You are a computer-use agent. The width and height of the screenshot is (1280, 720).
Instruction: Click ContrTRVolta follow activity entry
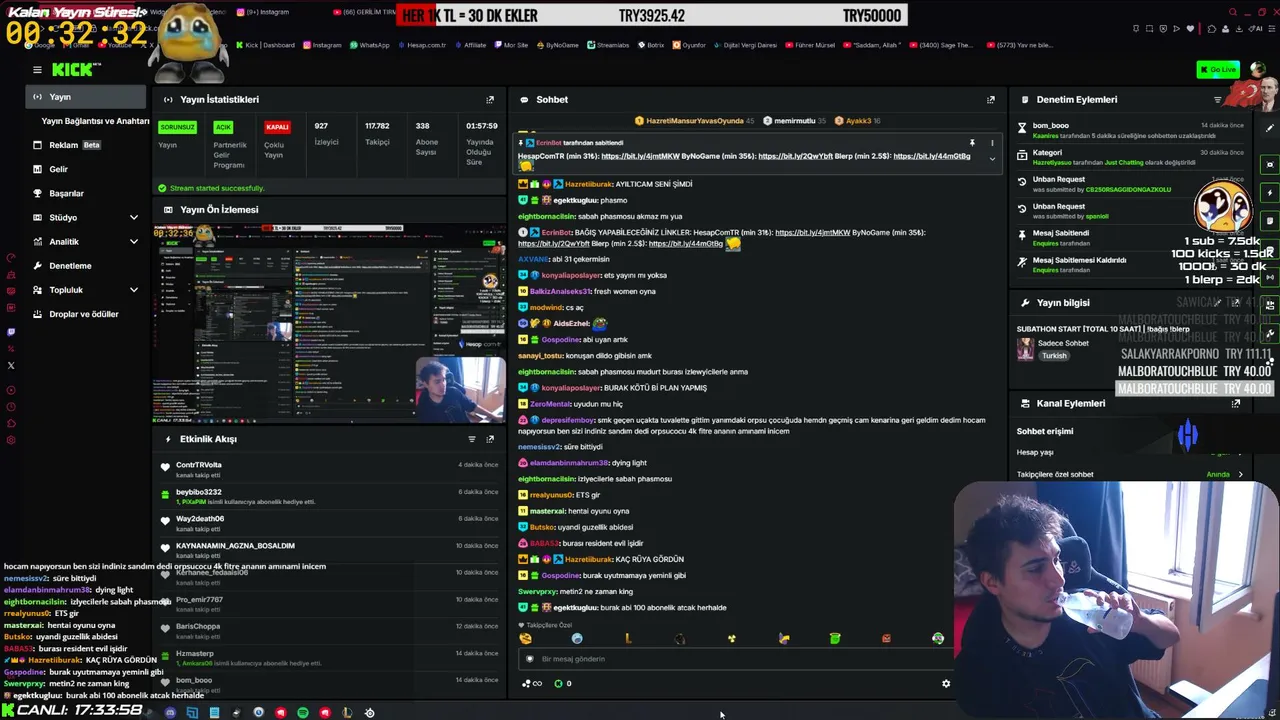point(330,469)
